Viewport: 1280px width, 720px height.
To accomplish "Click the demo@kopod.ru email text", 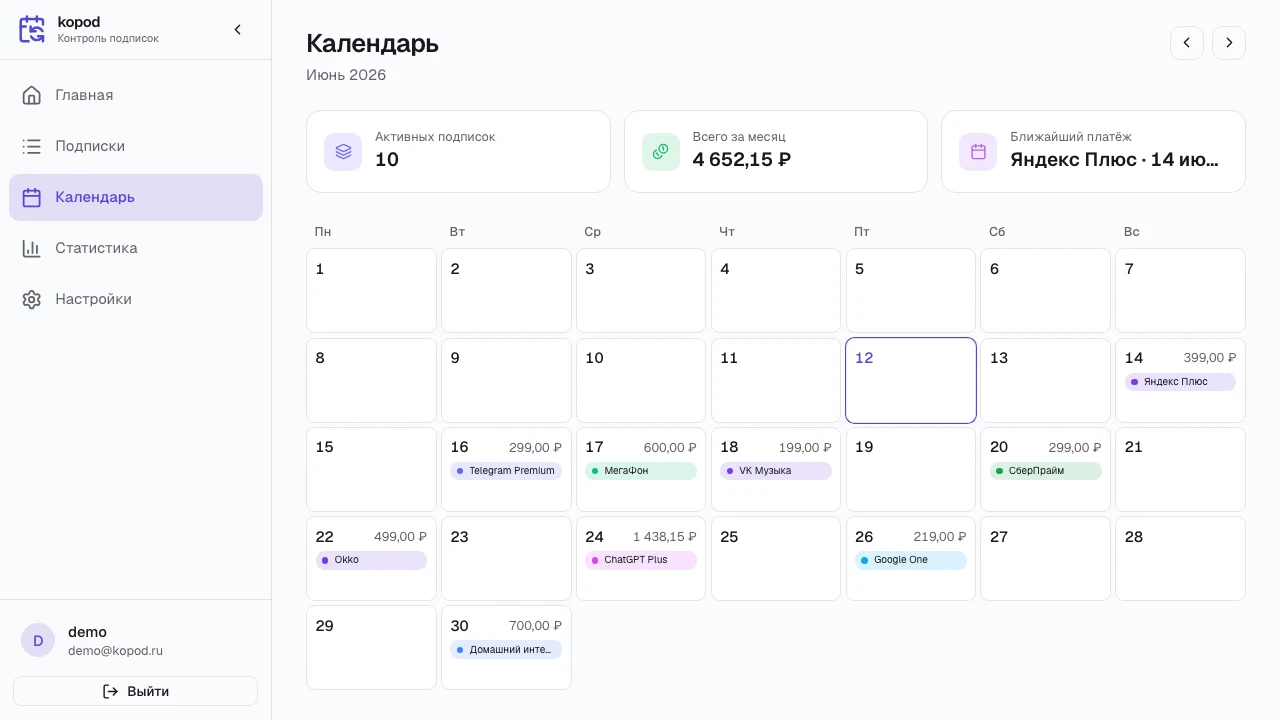I will coord(115,651).
